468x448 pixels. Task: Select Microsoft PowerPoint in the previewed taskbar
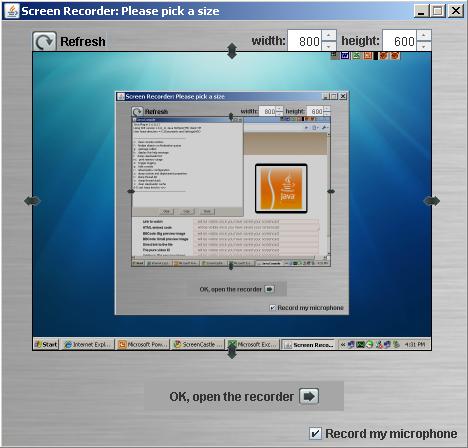pos(143,344)
